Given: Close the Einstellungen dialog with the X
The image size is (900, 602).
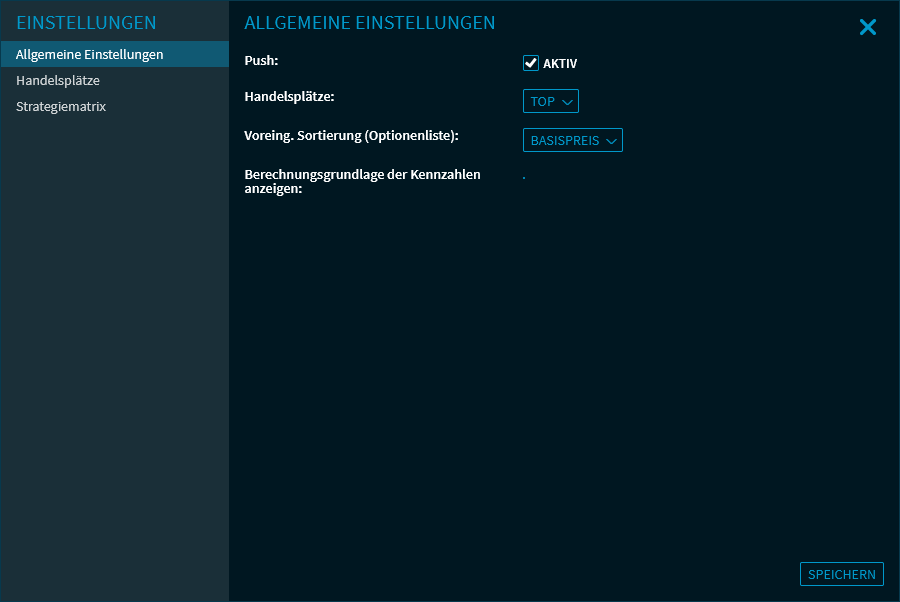Looking at the screenshot, I should 867,28.
